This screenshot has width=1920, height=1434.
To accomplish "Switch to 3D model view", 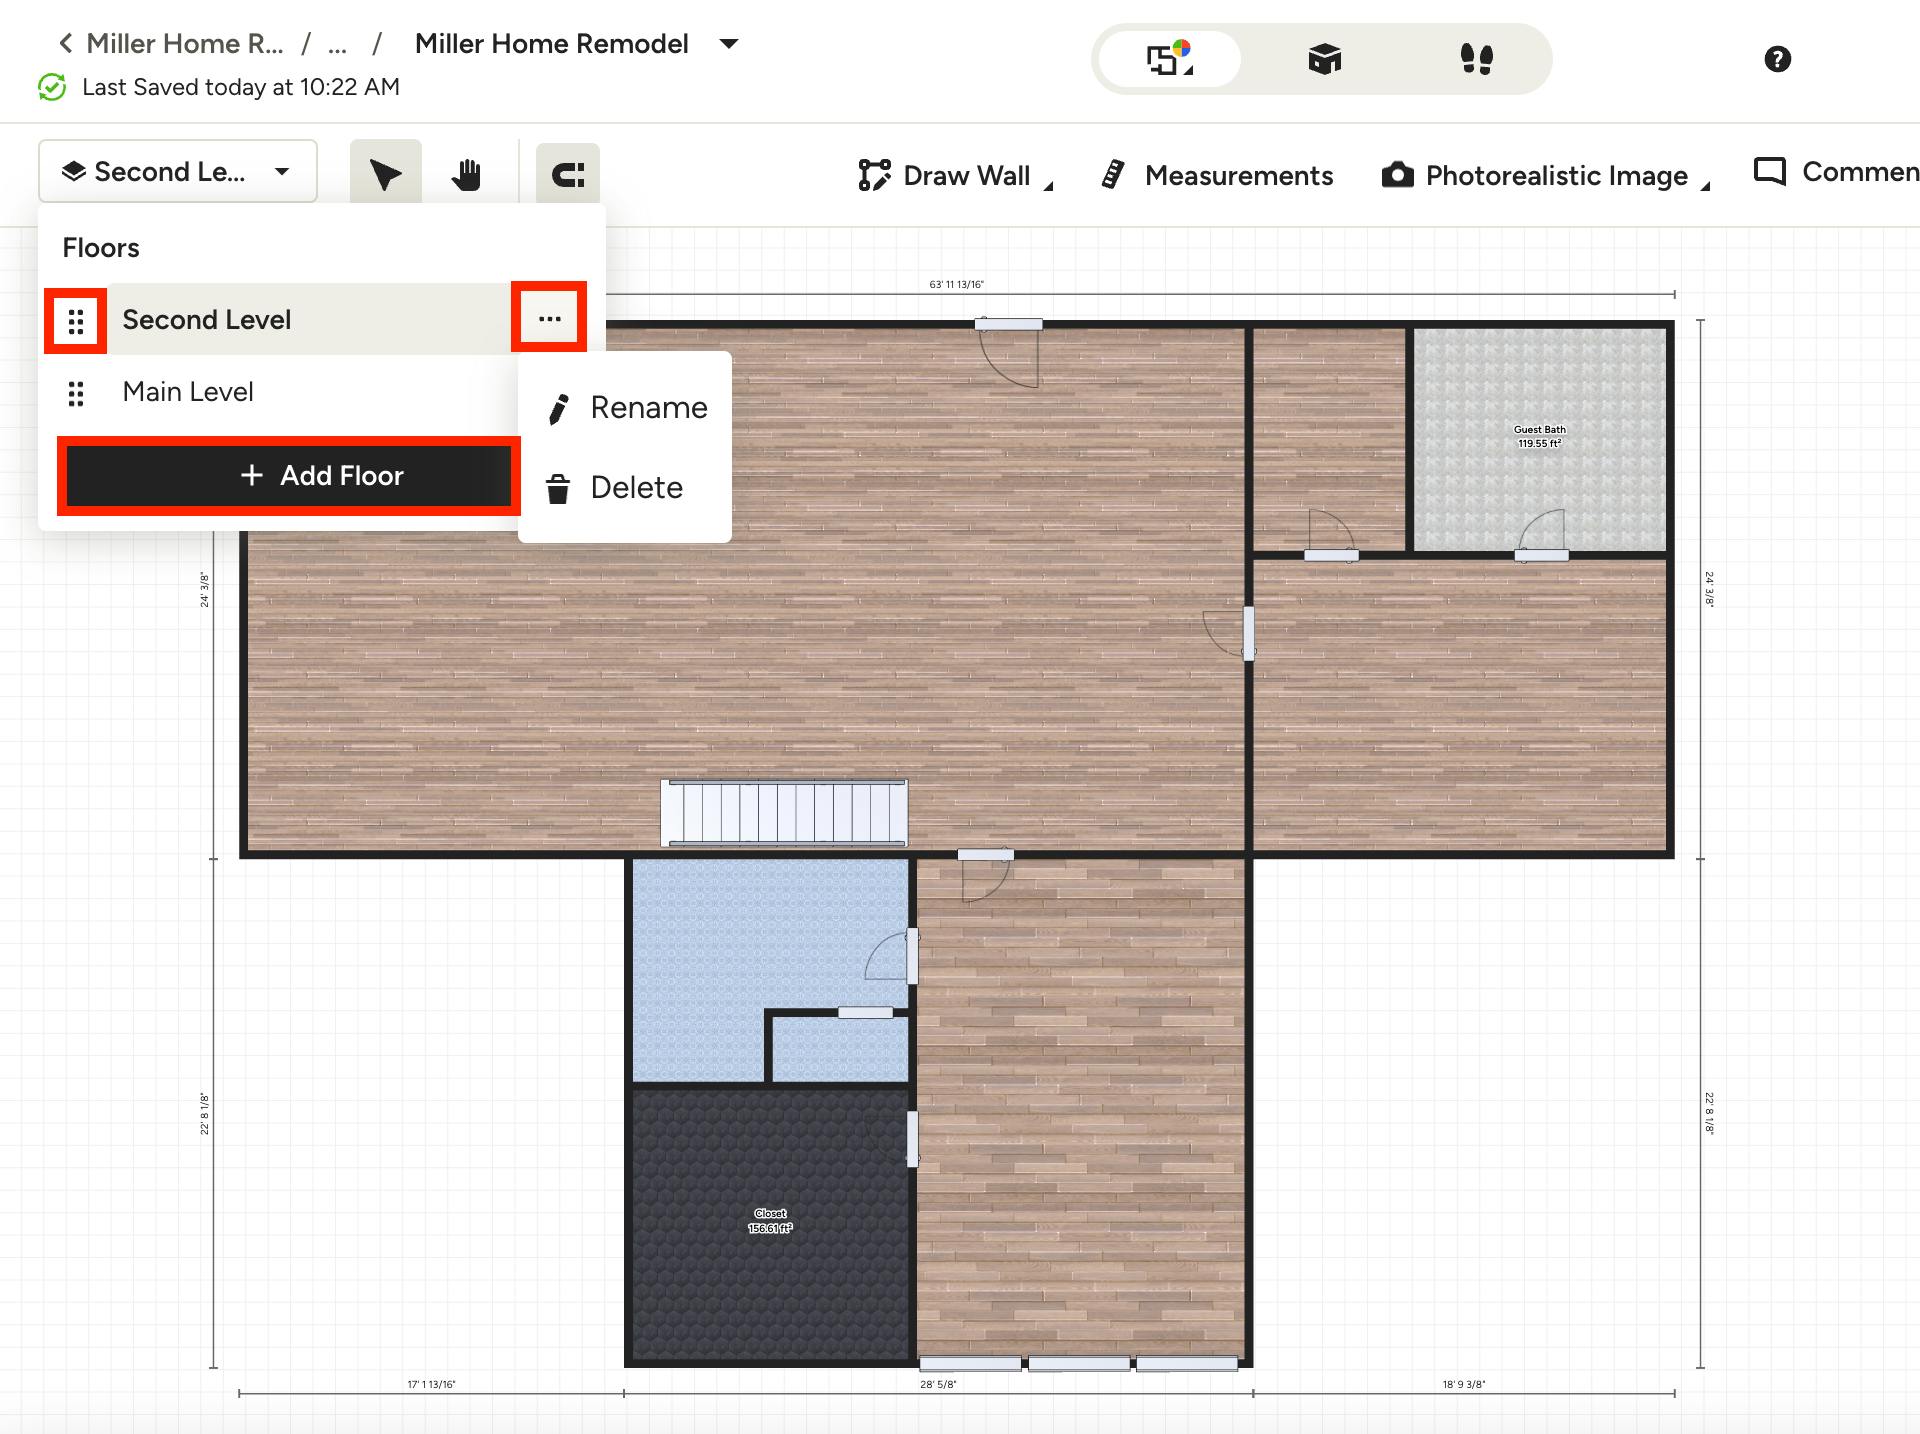I will pos(1324,59).
